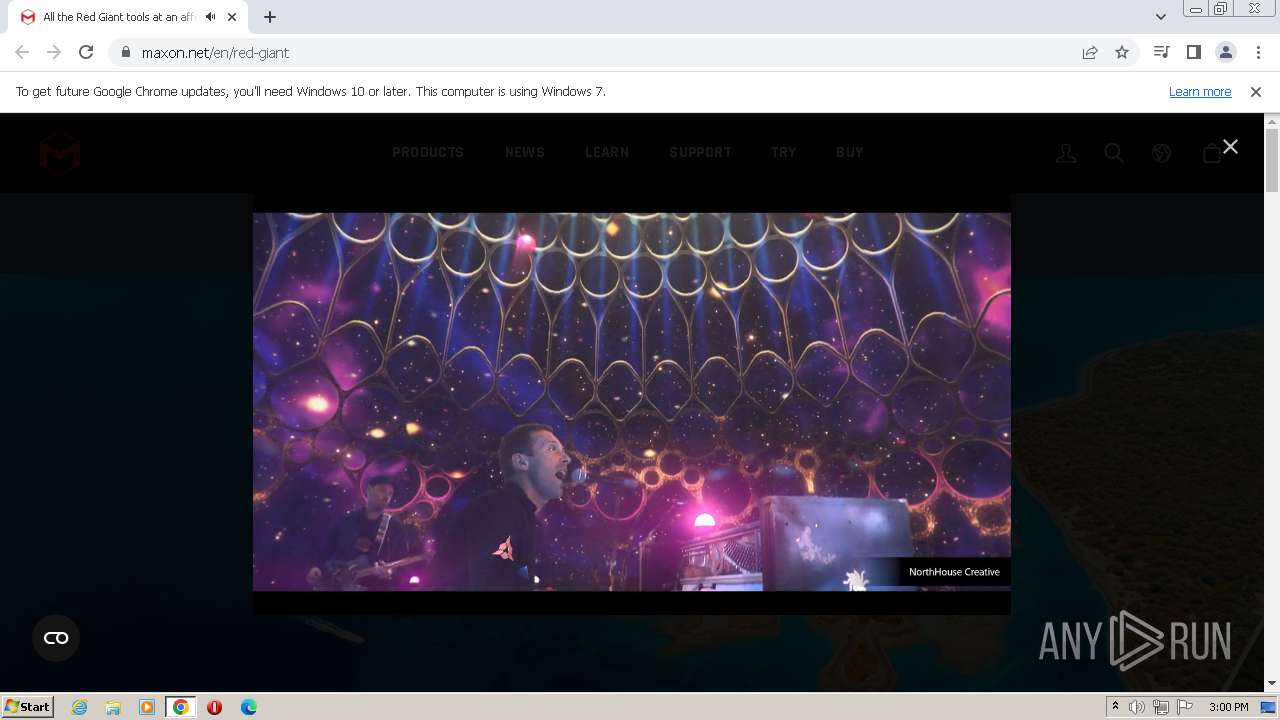The height and width of the screenshot is (720, 1280).
Task: Open the Action Center flag icon
Action: point(1185,707)
